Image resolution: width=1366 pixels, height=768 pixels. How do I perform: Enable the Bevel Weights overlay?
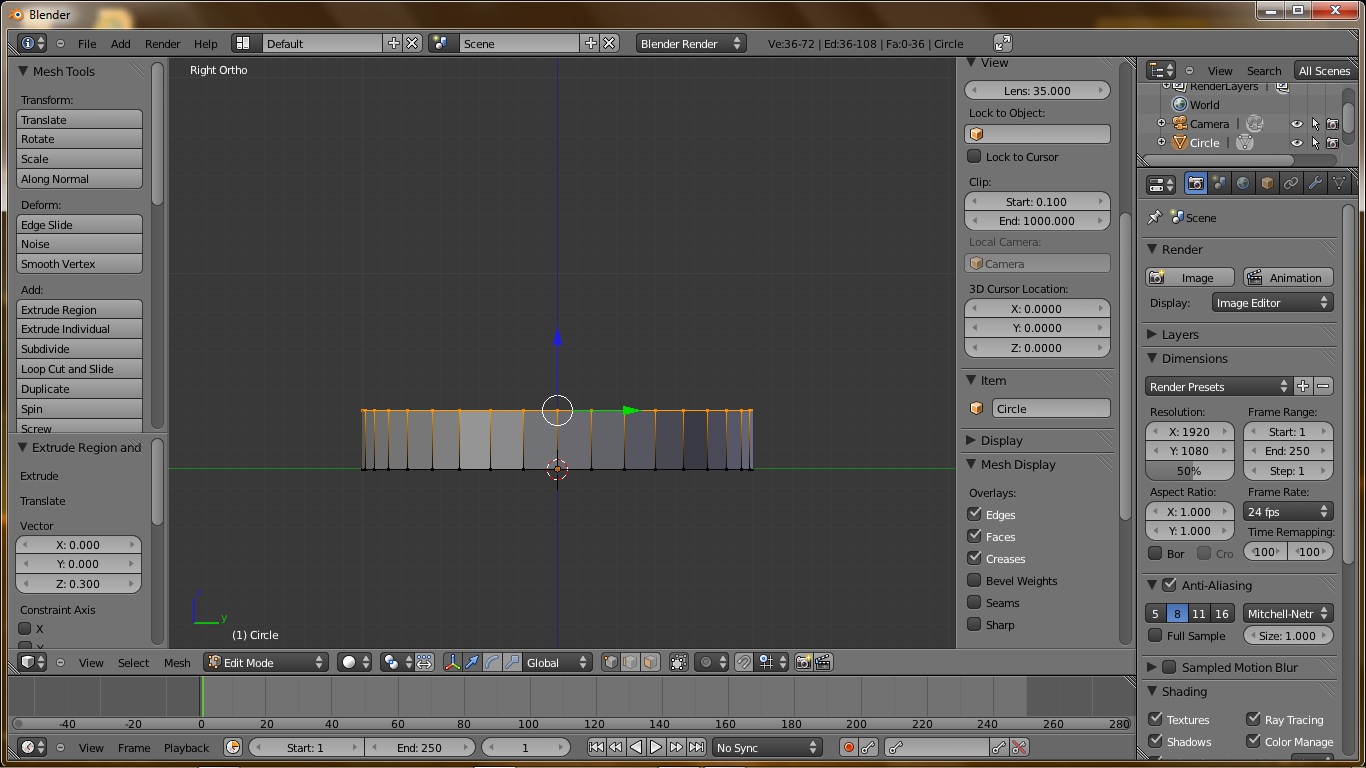(x=974, y=580)
